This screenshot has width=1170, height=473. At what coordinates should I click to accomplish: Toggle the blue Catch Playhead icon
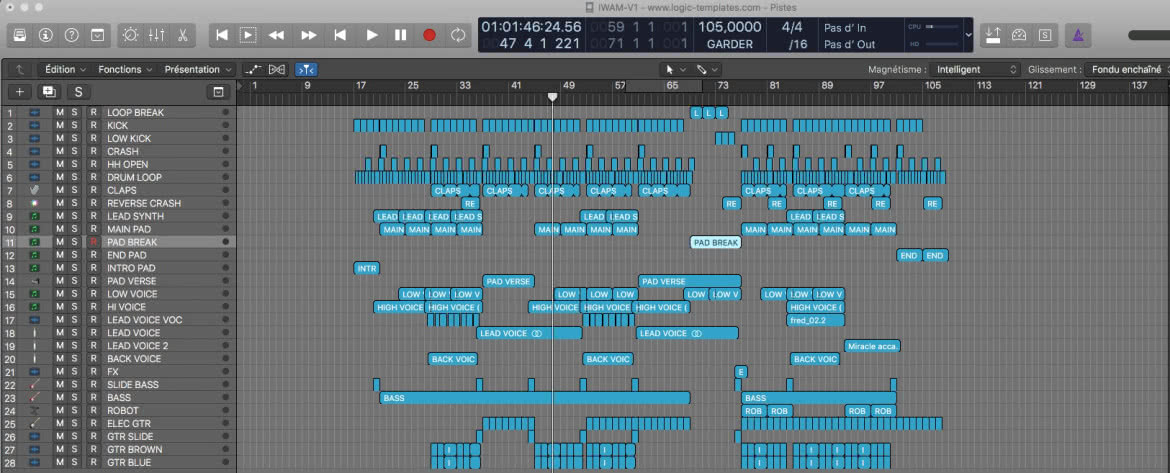tap(306, 69)
